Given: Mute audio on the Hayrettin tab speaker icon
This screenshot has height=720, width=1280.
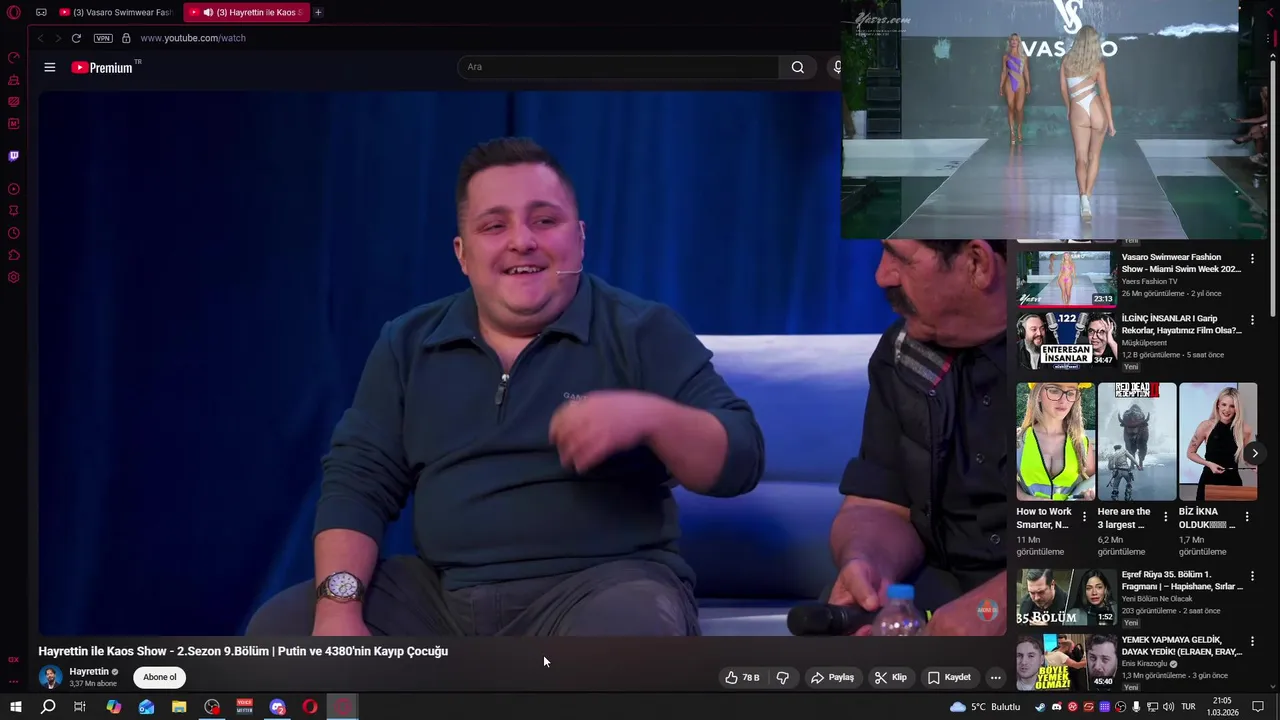Looking at the screenshot, I should tap(208, 12).
